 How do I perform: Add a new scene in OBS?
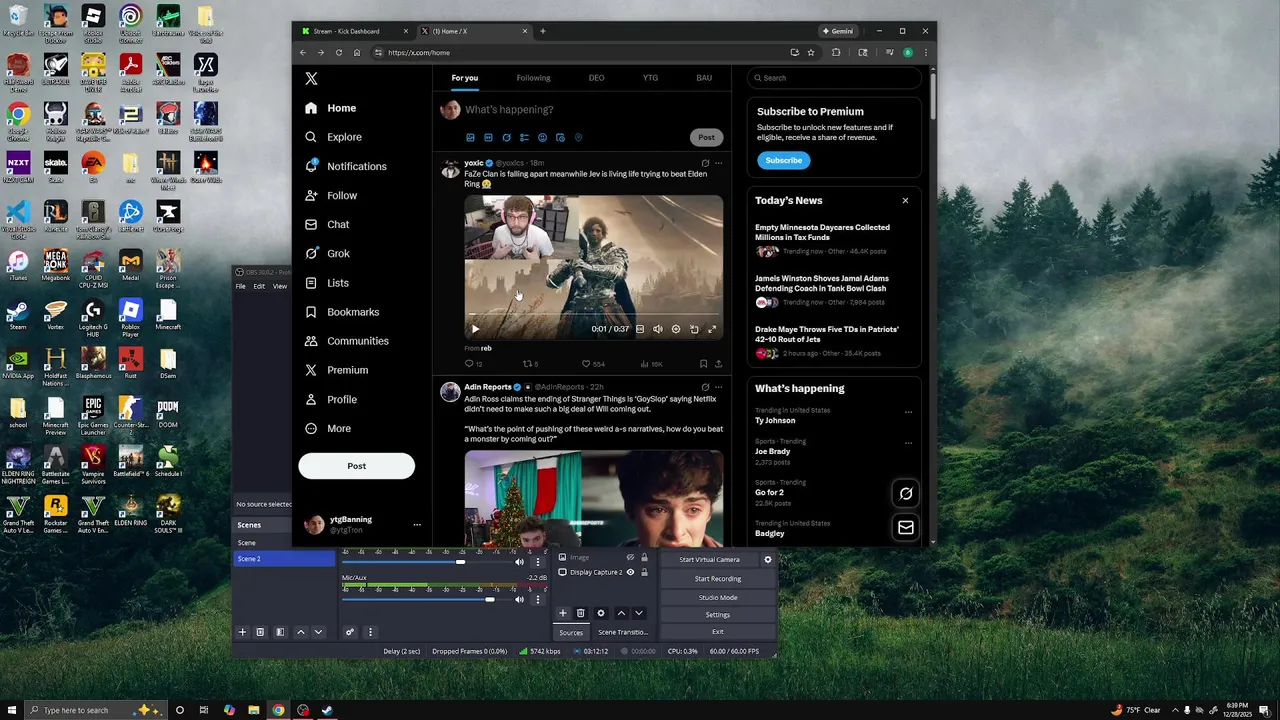(x=242, y=632)
